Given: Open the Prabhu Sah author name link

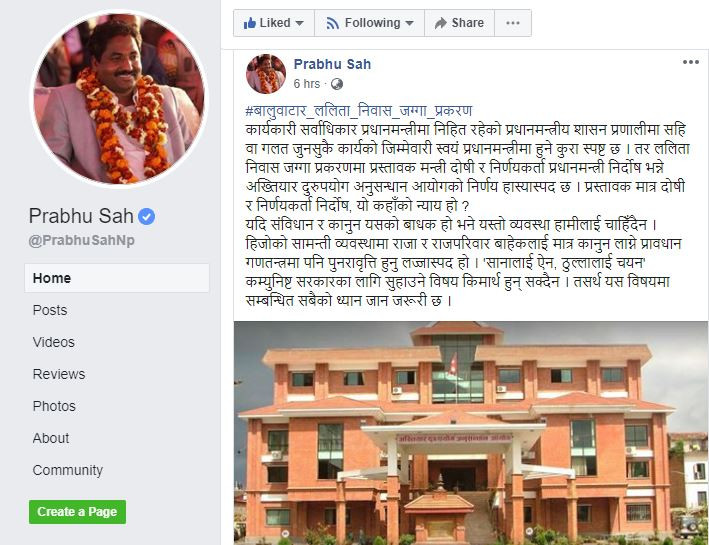Looking at the screenshot, I should tap(332, 64).
